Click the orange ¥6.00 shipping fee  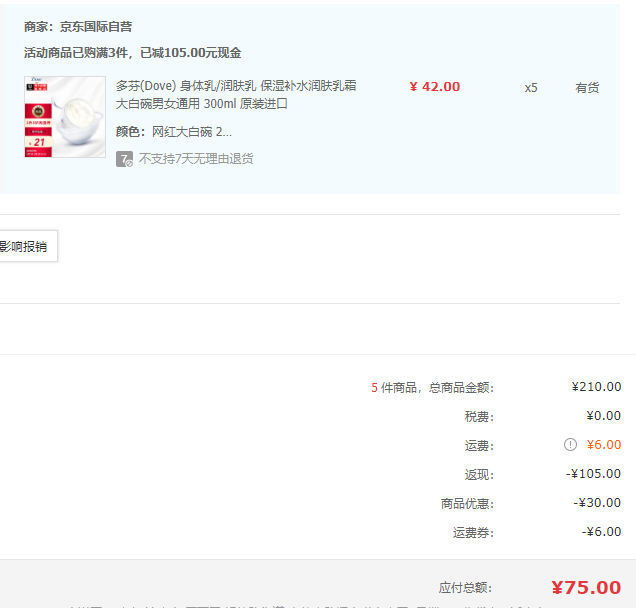(x=603, y=445)
